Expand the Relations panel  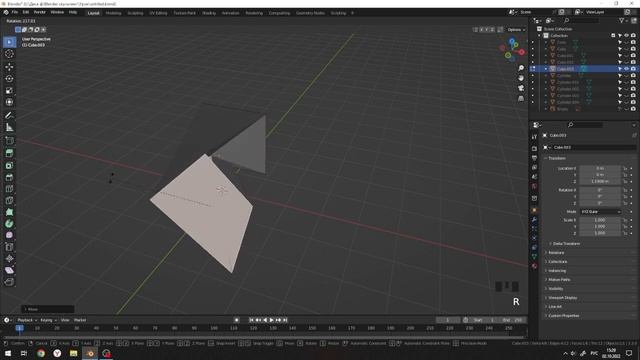tap(556, 253)
